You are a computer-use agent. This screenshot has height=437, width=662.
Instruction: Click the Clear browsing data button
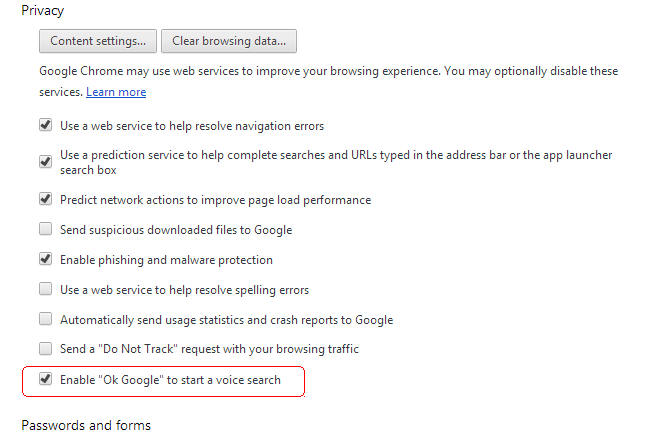[x=229, y=41]
